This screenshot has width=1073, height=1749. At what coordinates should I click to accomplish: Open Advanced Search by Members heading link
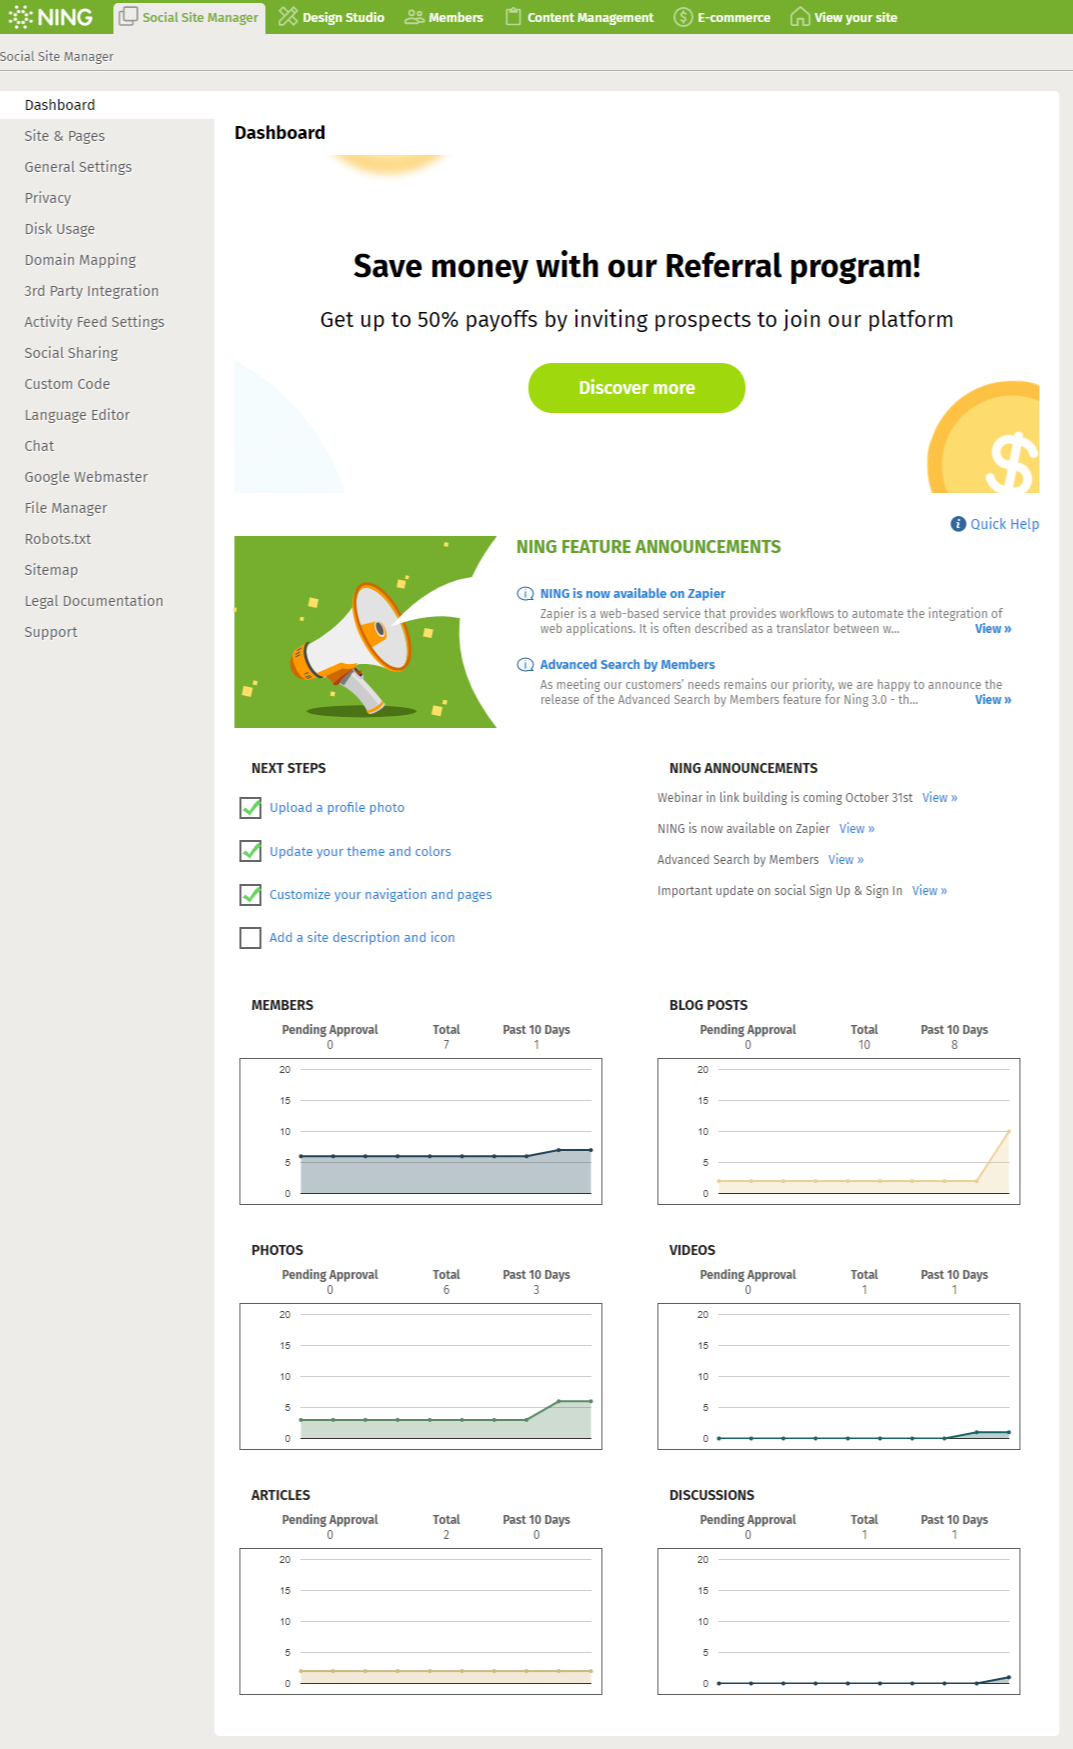(627, 665)
